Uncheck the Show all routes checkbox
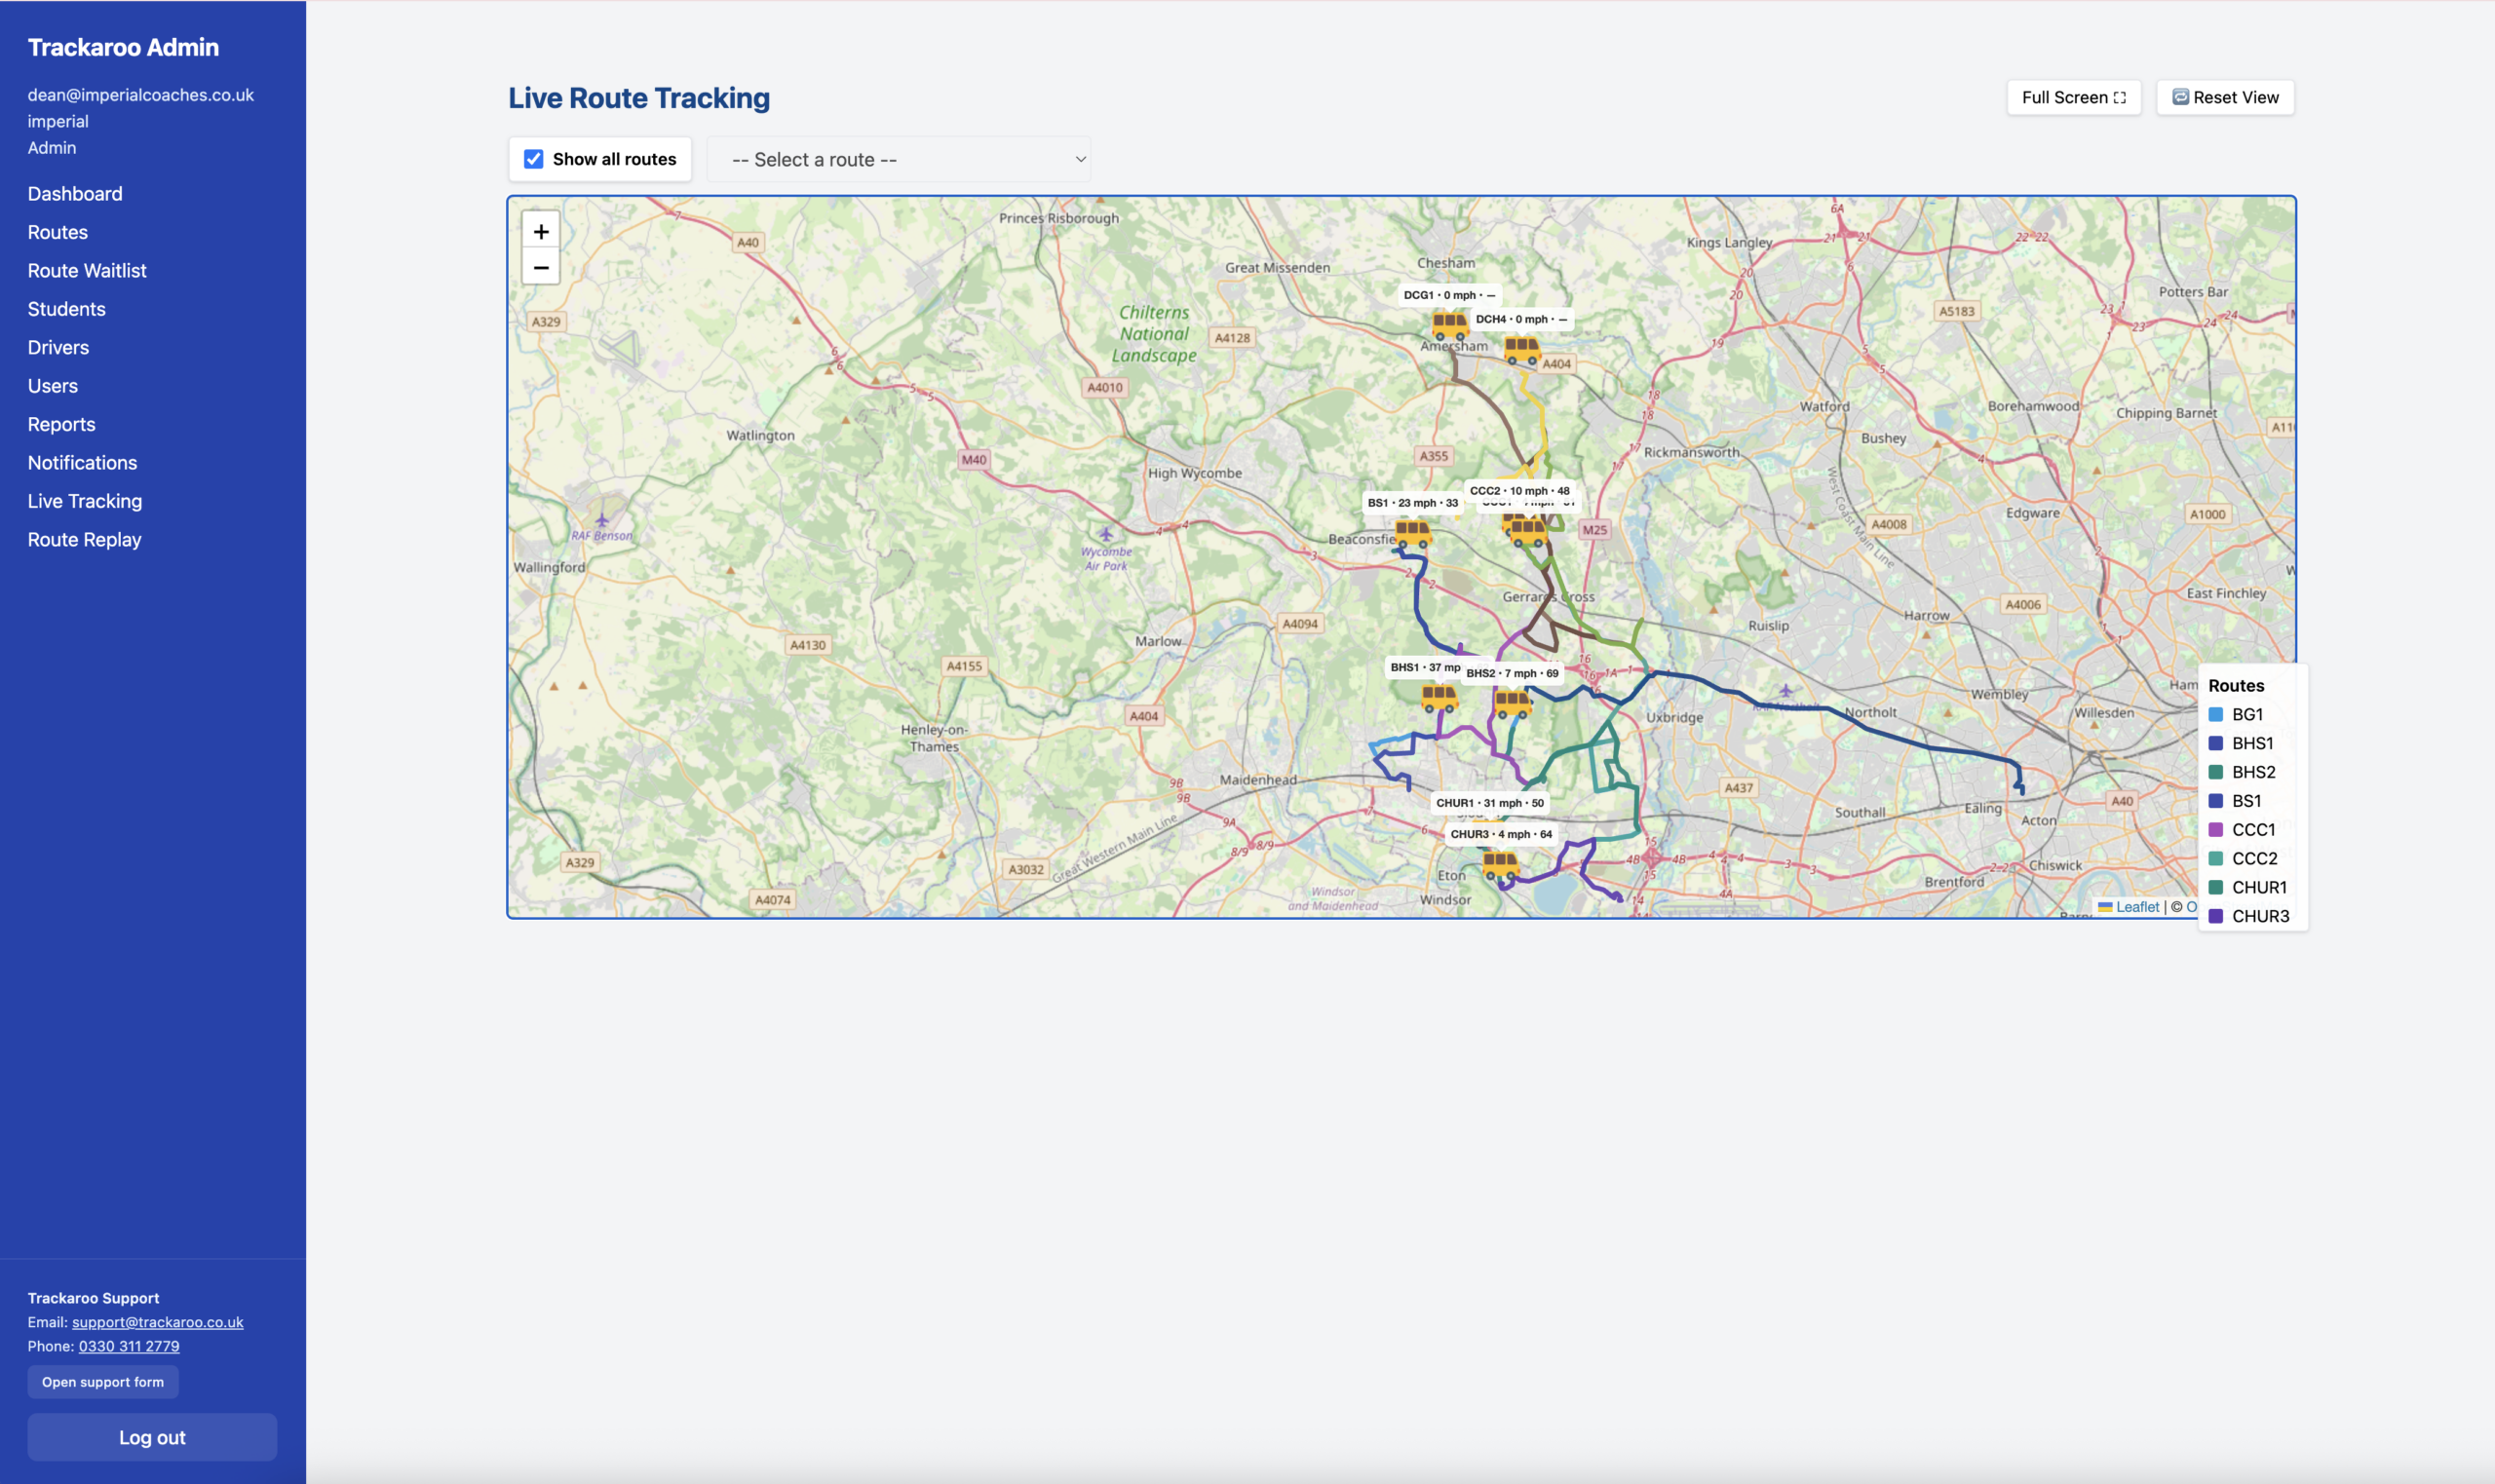The width and height of the screenshot is (2495, 1484). (x=534, y=159)
